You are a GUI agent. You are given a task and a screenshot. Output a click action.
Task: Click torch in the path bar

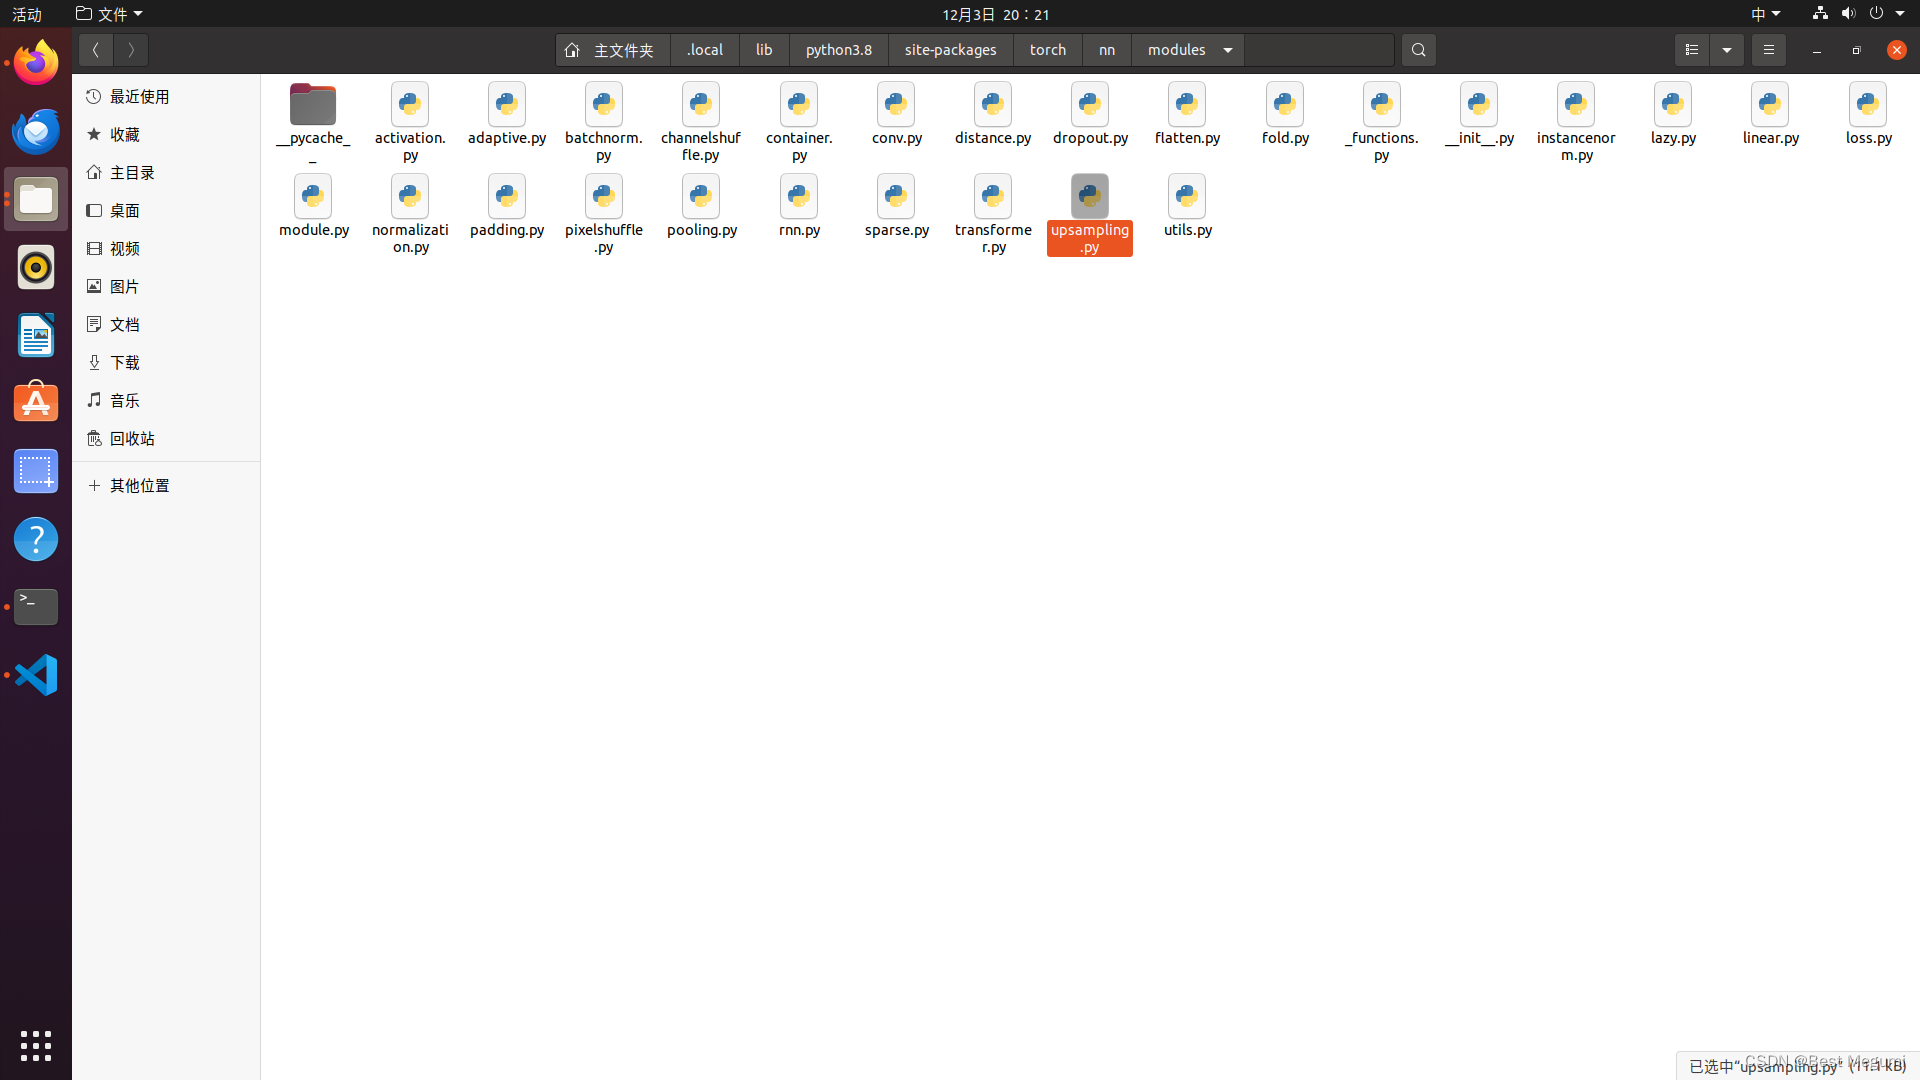tap(1047, 49)
